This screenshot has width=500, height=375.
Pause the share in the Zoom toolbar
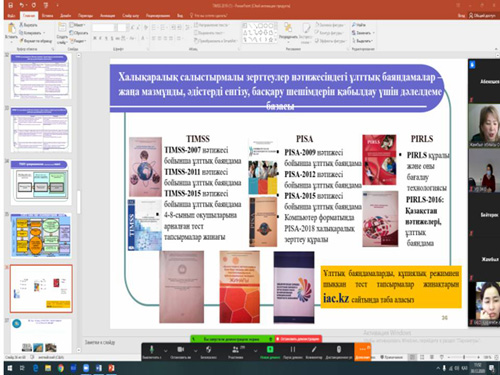(x=293, y=351)
